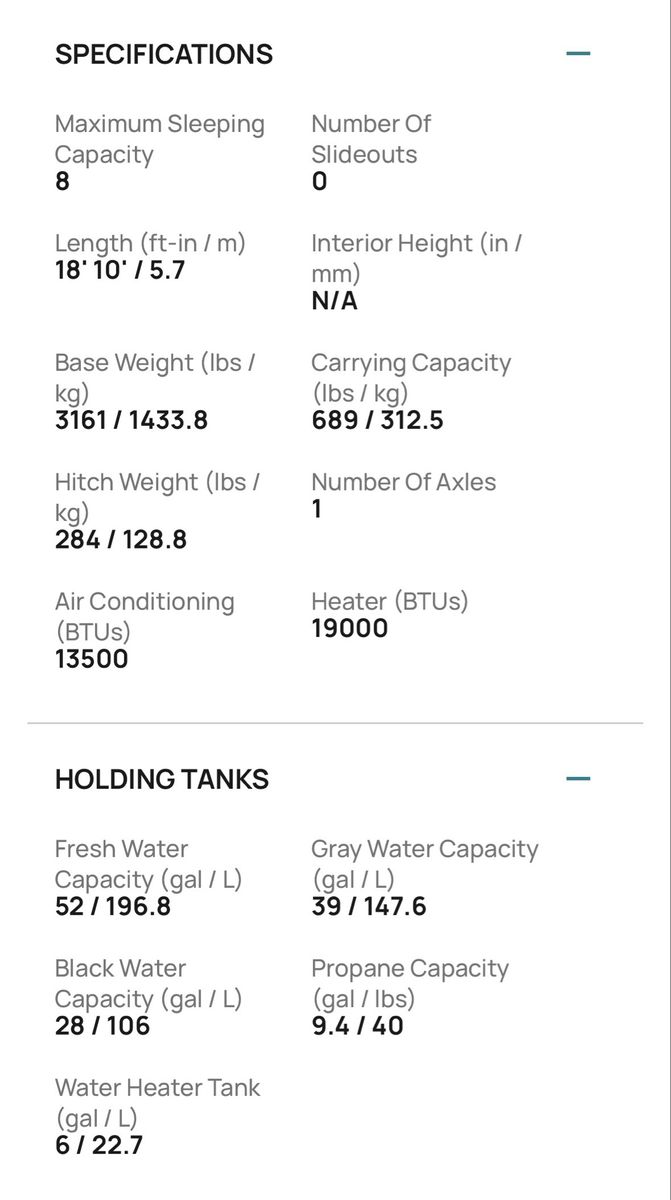Screen dimensions: 671x1200
Task: Click the Number Of Axles label
Action: [x=403, y=482]
